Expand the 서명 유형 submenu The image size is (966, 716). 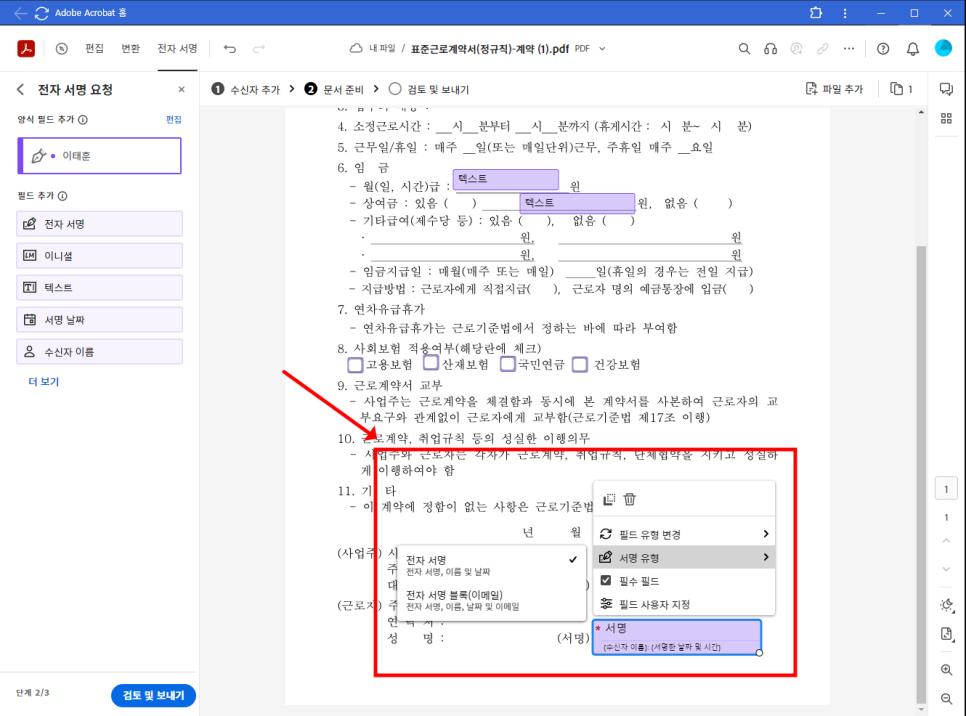tap(684, 558)
